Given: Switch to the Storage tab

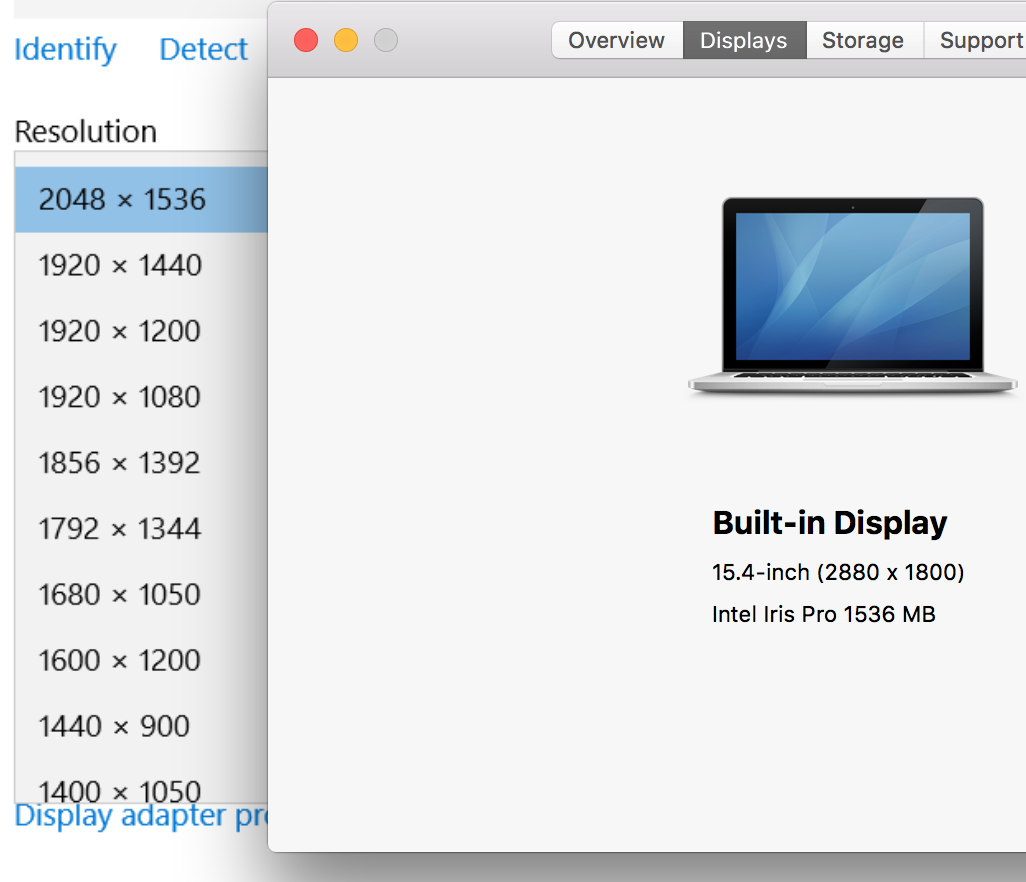Looking at the screenshot, I should [864, 41].
